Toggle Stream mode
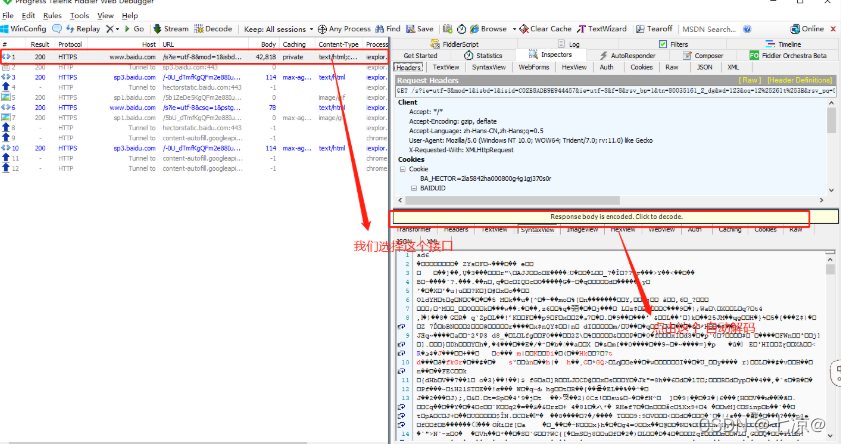The height and width of the screenshot is (444, 841). click(171, 29)
